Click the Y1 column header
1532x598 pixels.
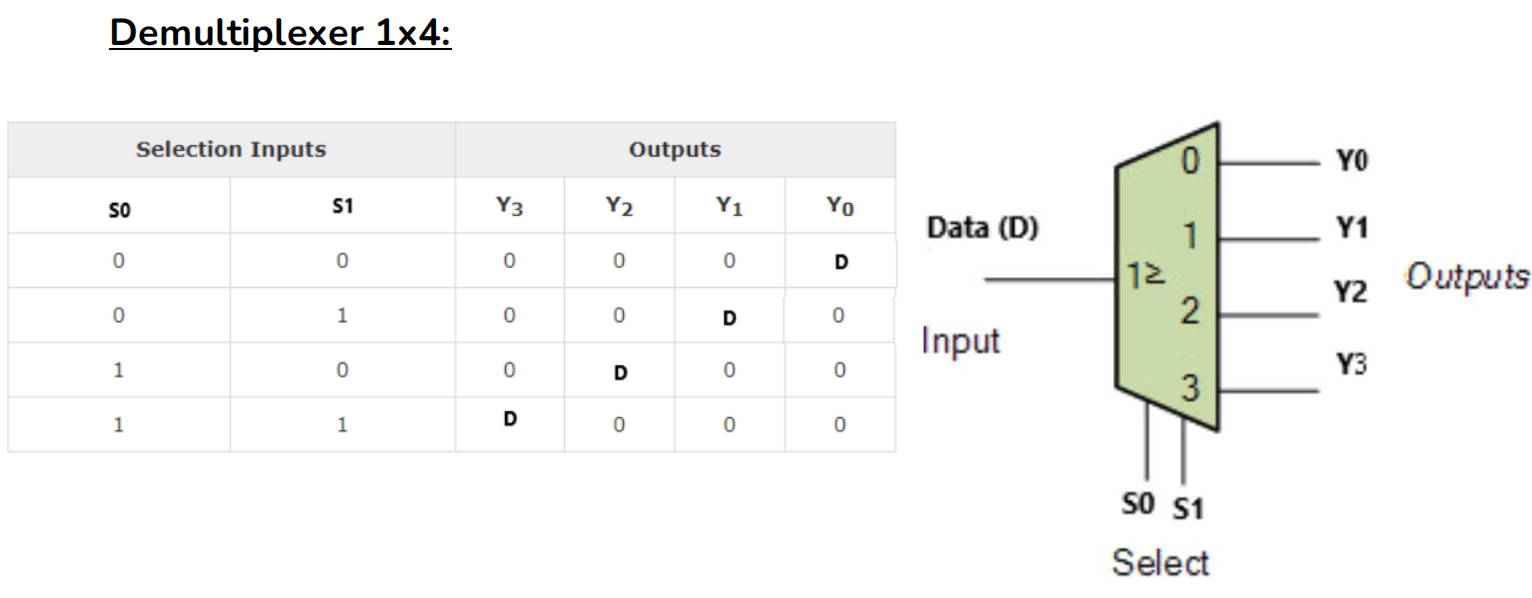pos(729,207)
